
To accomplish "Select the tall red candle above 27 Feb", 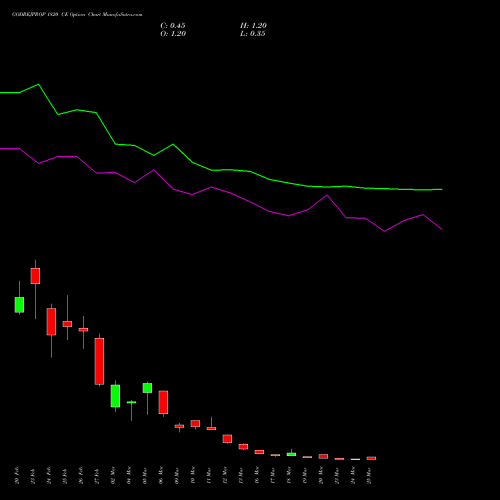I will [99, 361].
